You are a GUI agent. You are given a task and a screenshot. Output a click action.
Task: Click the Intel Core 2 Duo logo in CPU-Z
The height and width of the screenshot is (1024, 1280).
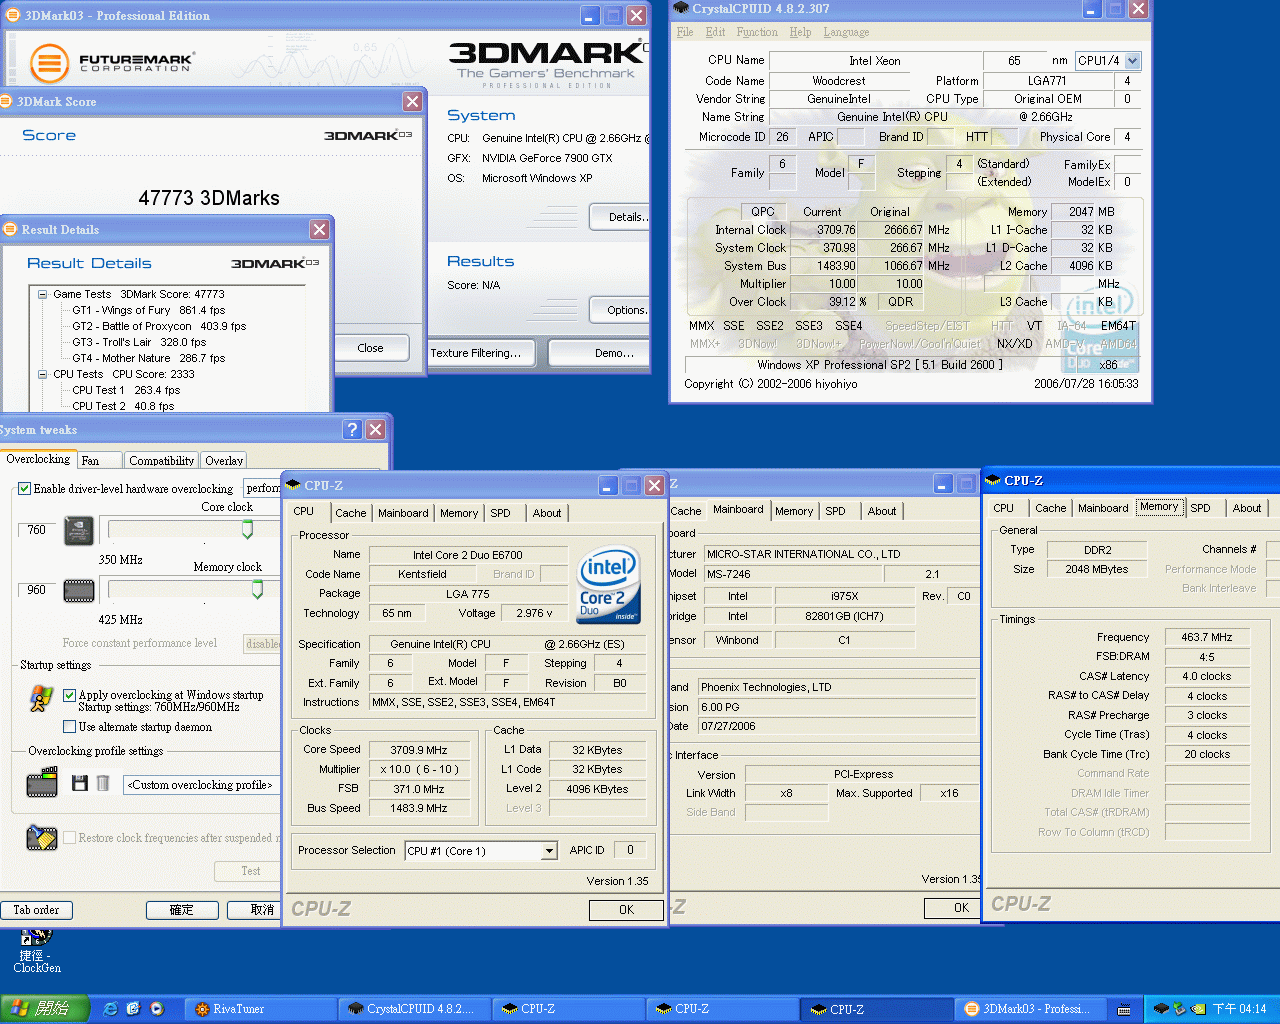click(x=608, y=584)
